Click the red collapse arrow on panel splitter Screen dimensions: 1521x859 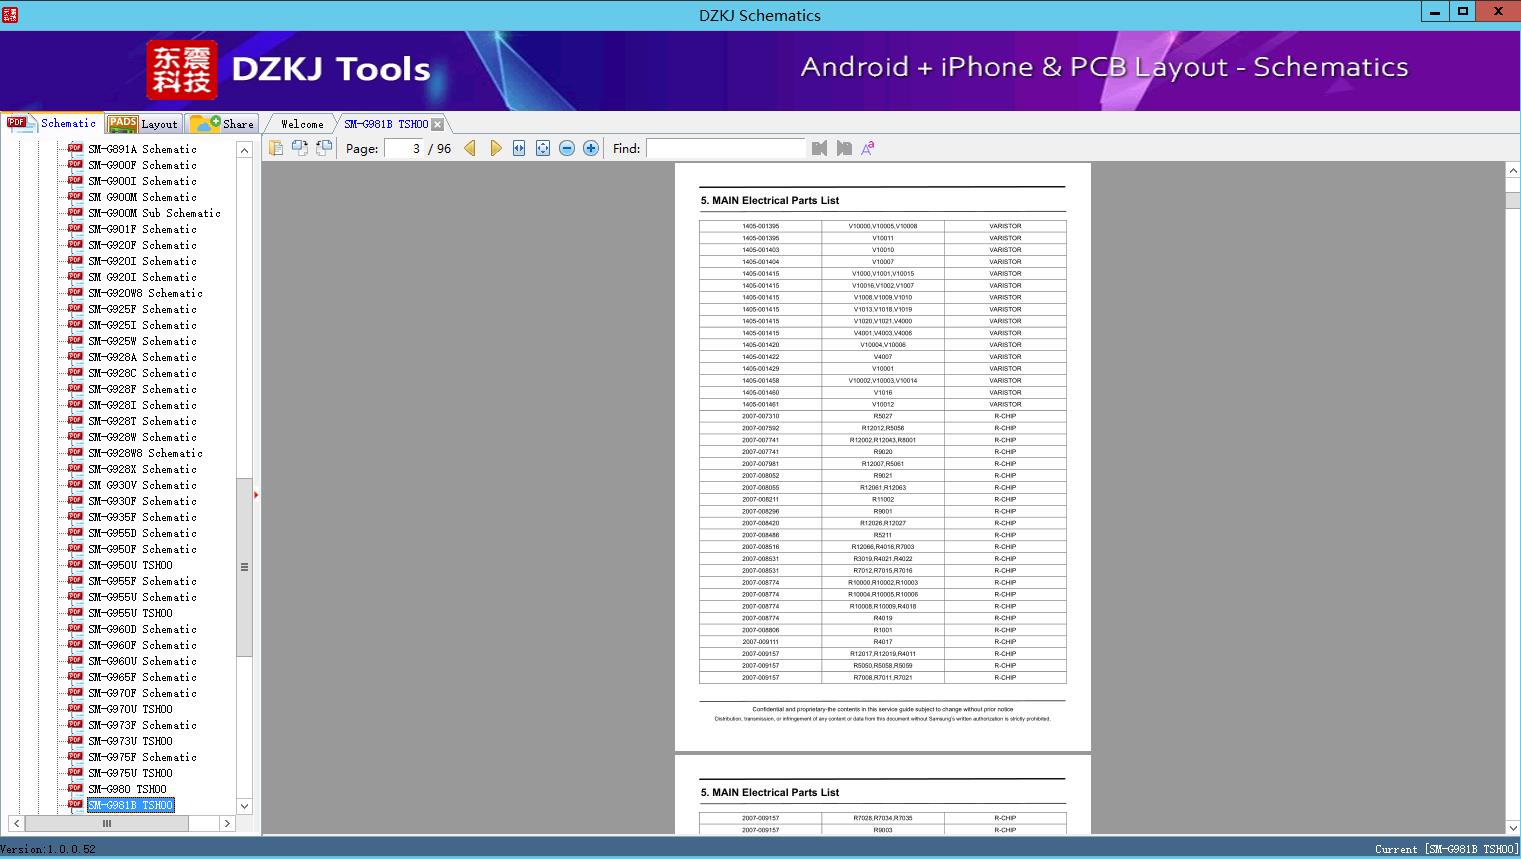[x=256, y=494]
